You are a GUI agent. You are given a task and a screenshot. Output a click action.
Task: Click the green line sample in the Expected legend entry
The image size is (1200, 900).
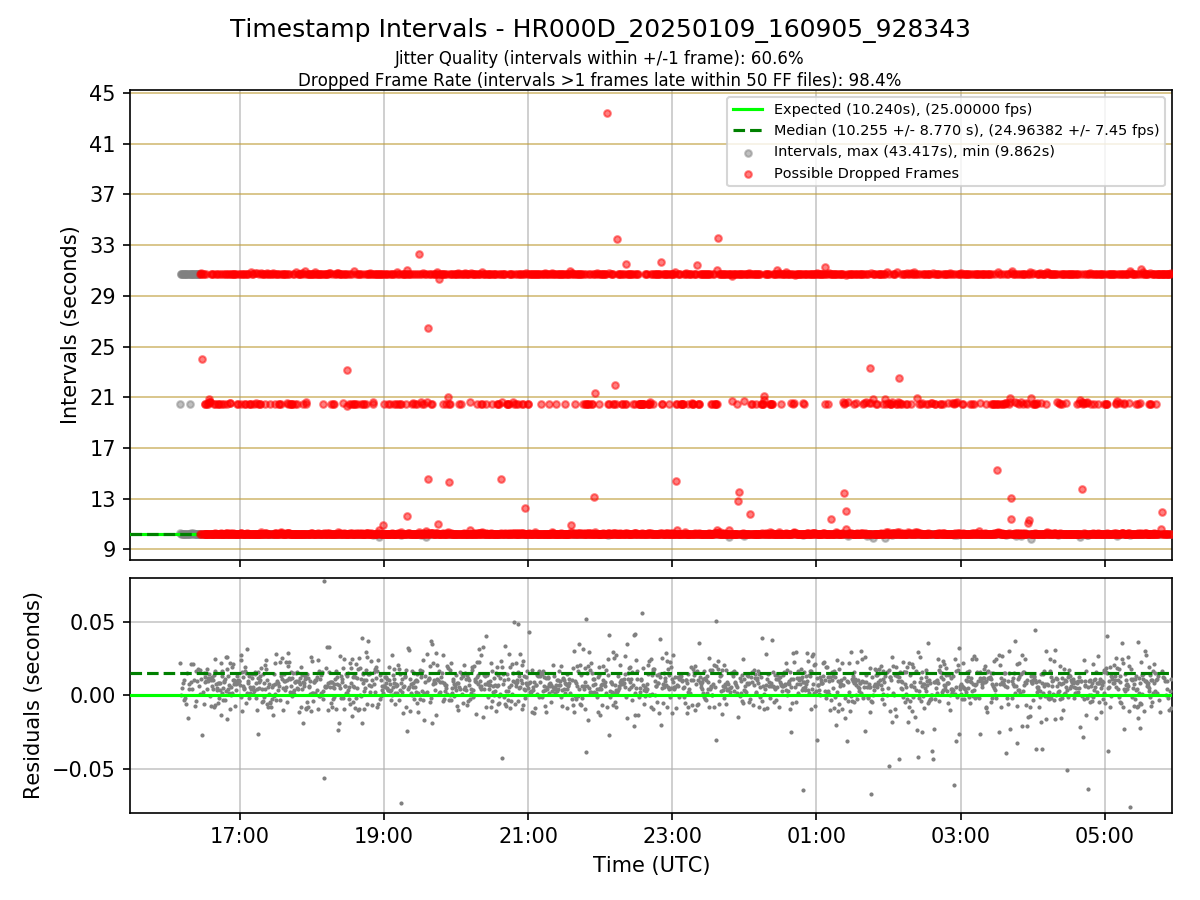[x=748, y=109]
